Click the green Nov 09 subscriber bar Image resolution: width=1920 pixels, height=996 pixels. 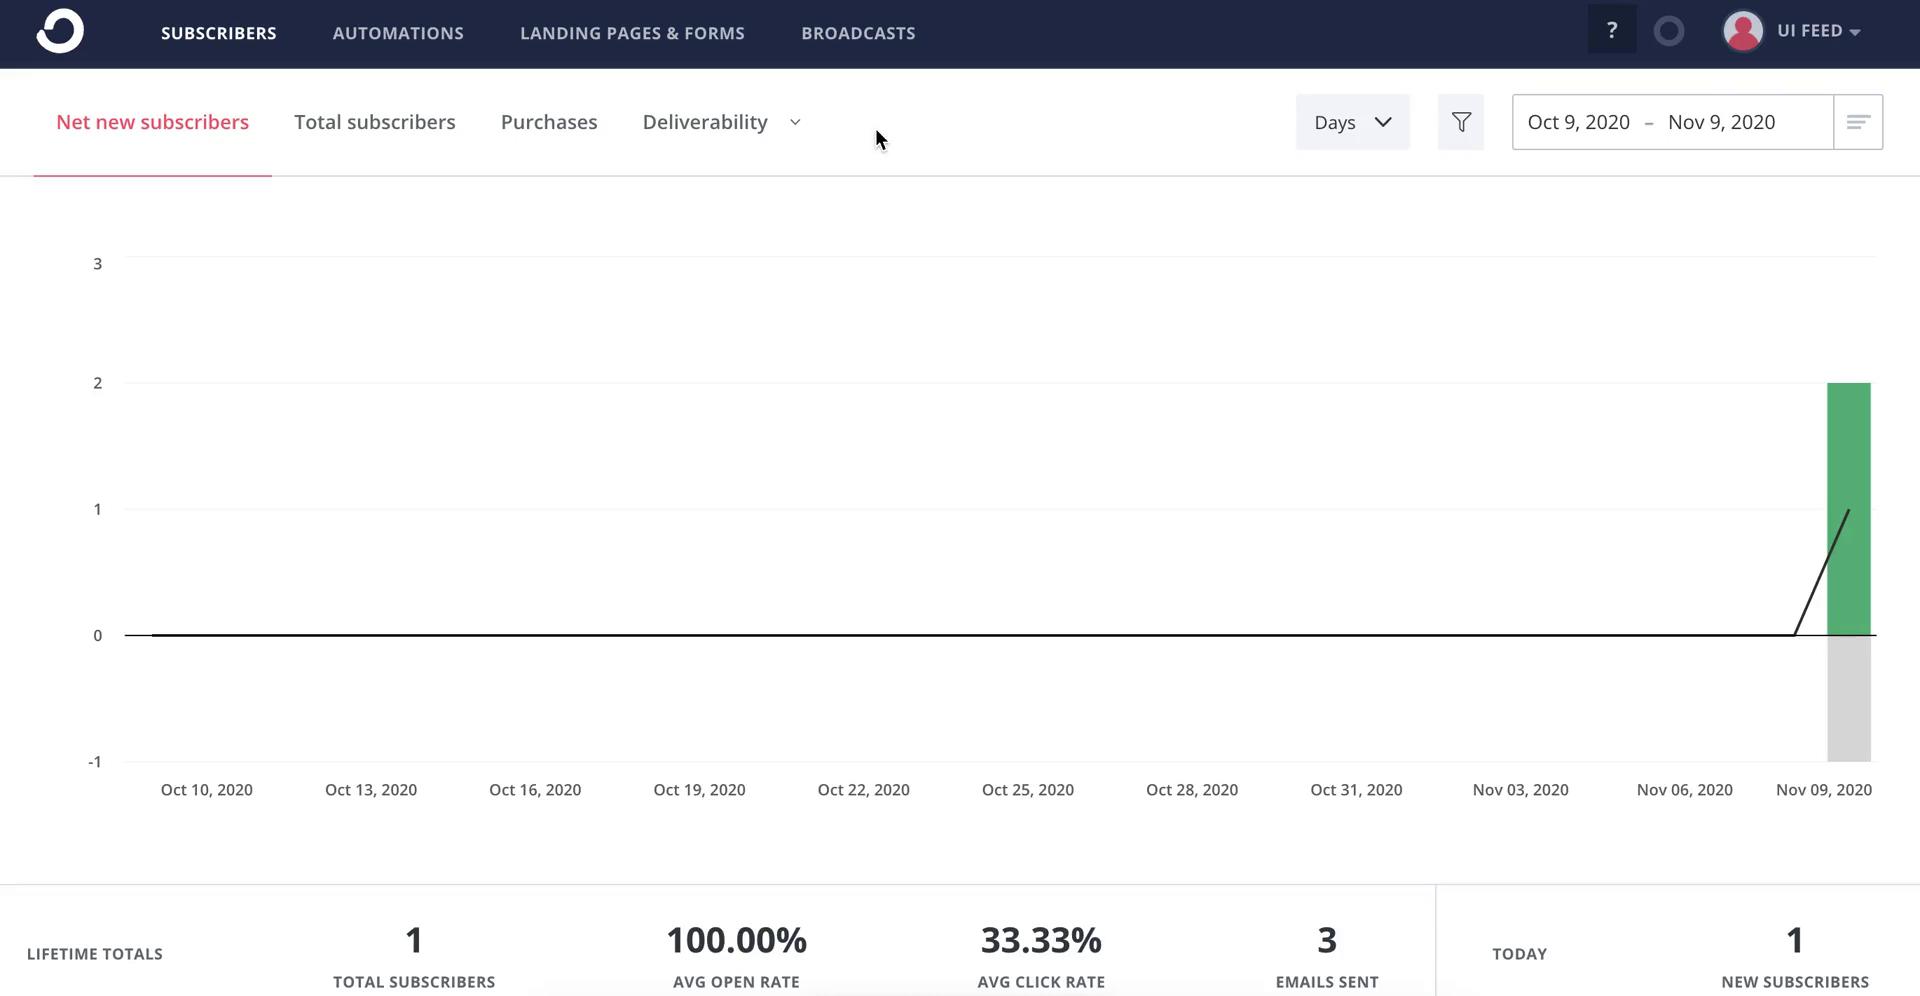1849,508
